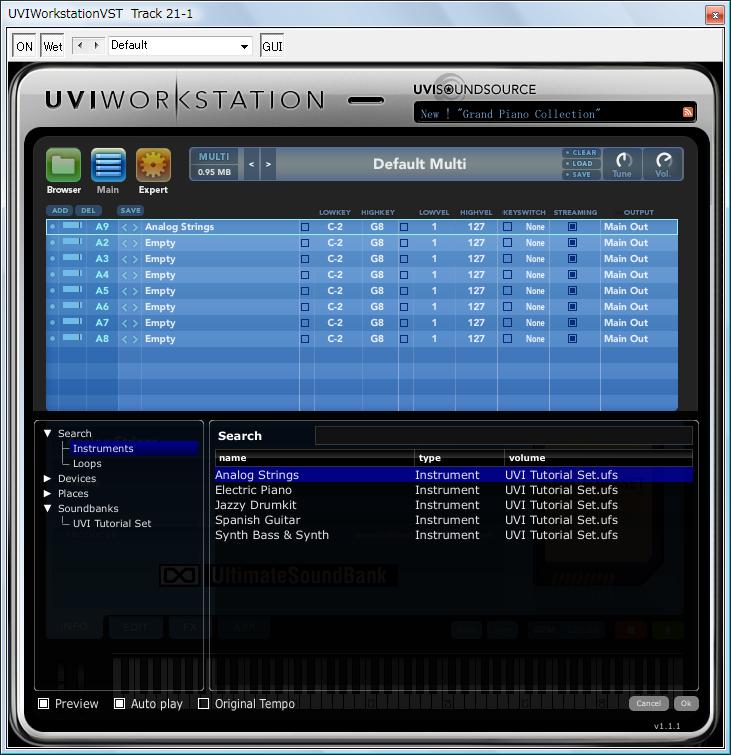Click the Wet button
This screenshot has height=755, width=731.
click(x=52, y=46)
